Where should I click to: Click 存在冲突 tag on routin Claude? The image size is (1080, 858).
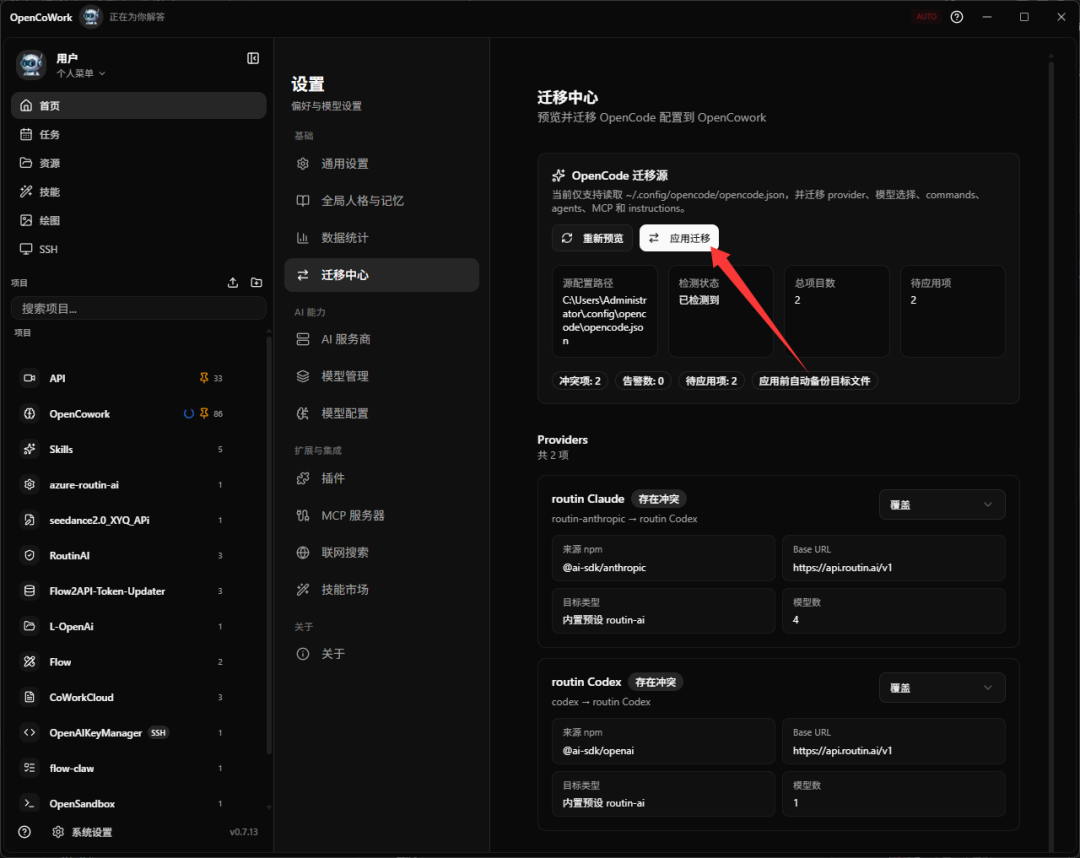pos(658,499)
